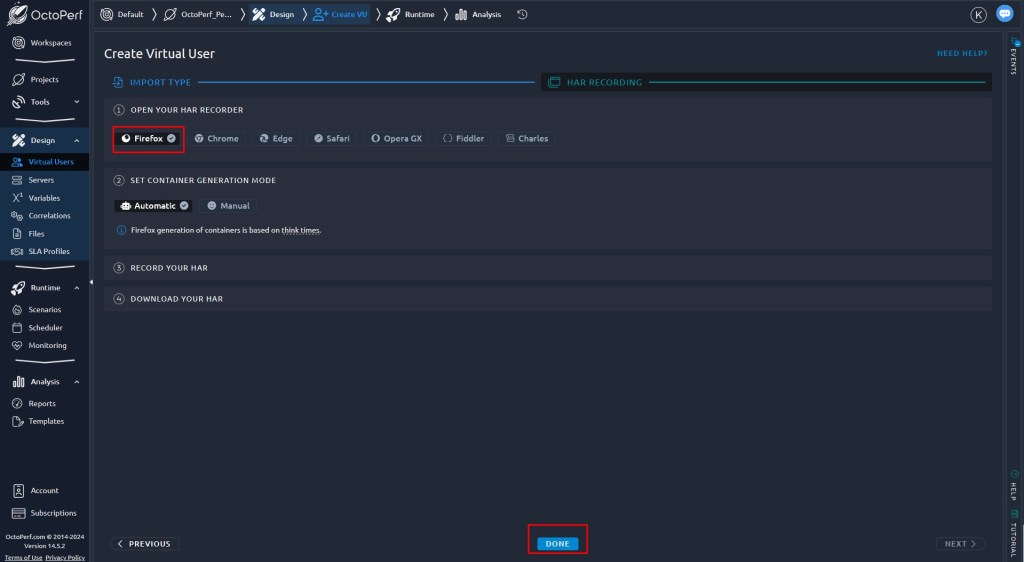The height and width of the screenshot is (562, 1024).
Task: Open Runtime in the breadcrumb bar
Action: click(411, 14)
